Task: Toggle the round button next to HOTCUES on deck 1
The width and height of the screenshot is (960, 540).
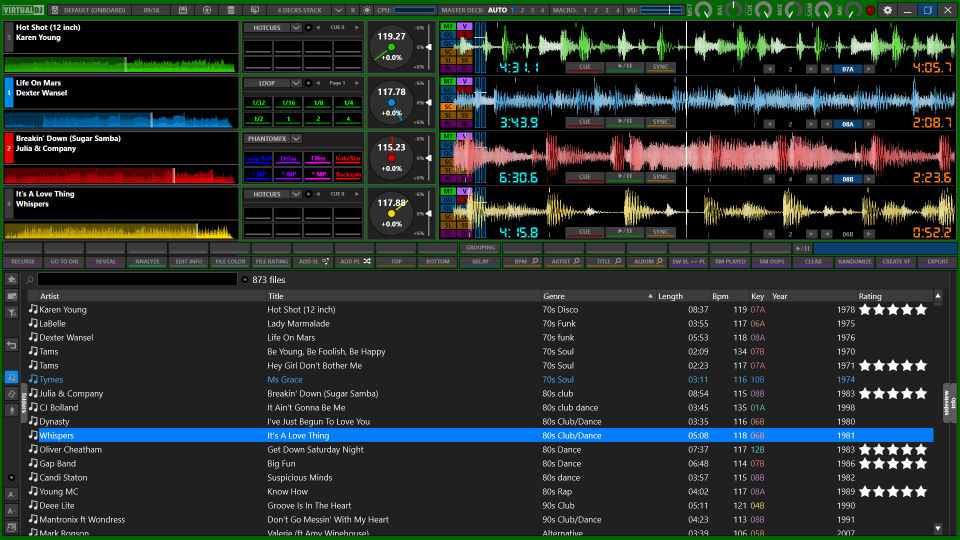Action: click(309, 28)
